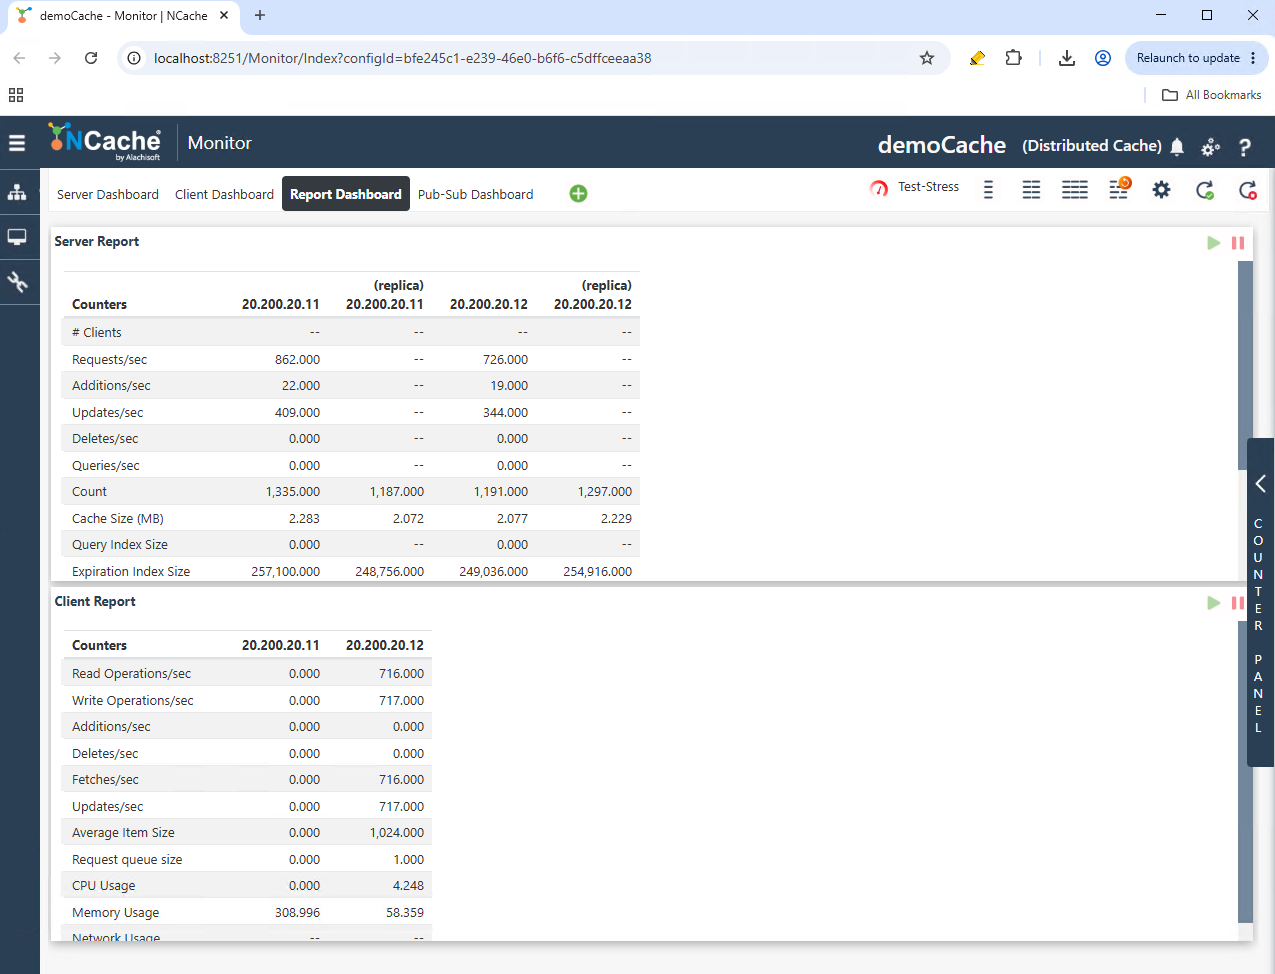Open the Client Dashboard tab
The height and width of the screenshot is (974, 1275).
[x=224, y=195]
